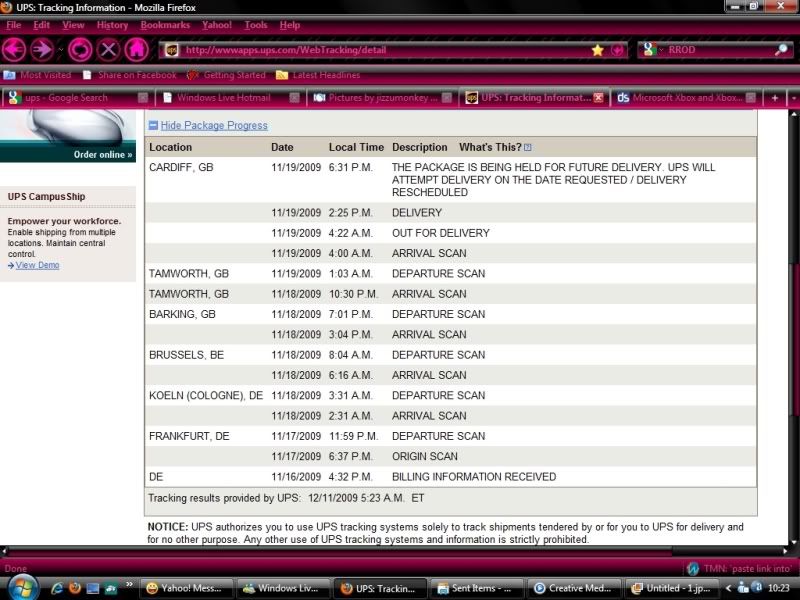Screen dimensions: 800x600
Task: Click the browser Back arrow button
Action: tap(14, 49)
